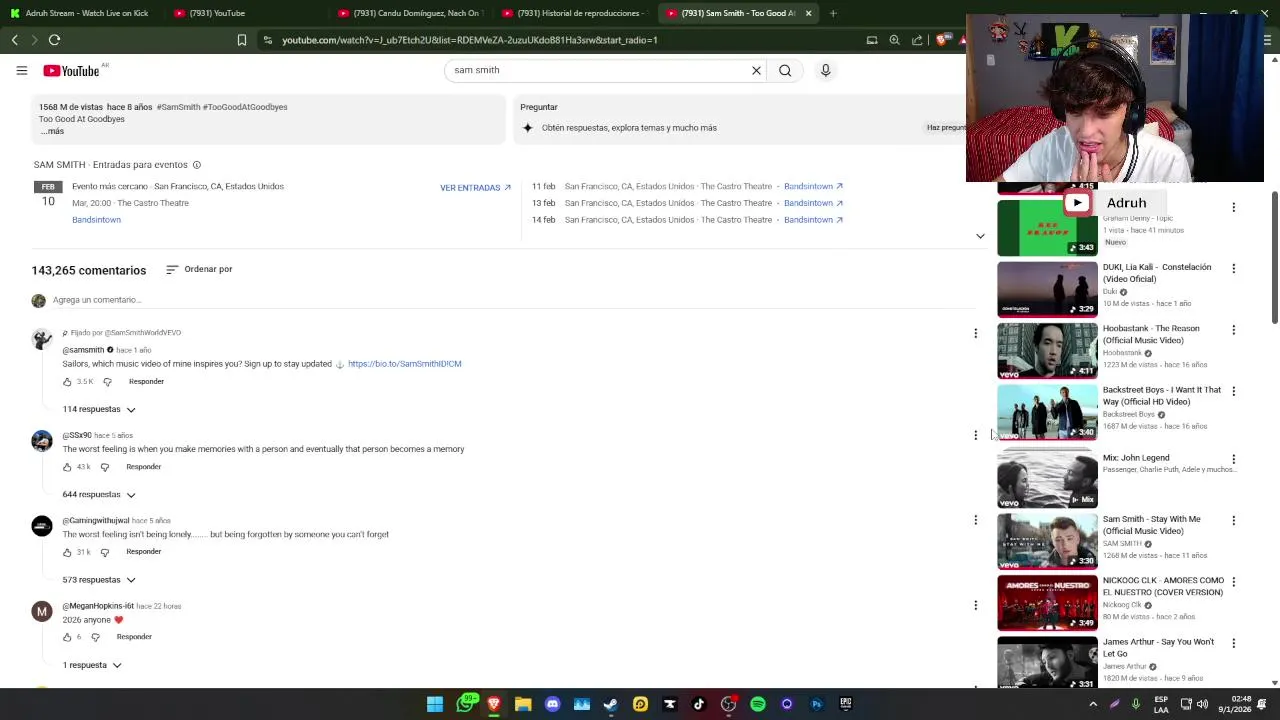The width and height of the screenshot is (1280, 720).
Task: Open the Bandsintown link for 14 feb
Action: point(813,220)
